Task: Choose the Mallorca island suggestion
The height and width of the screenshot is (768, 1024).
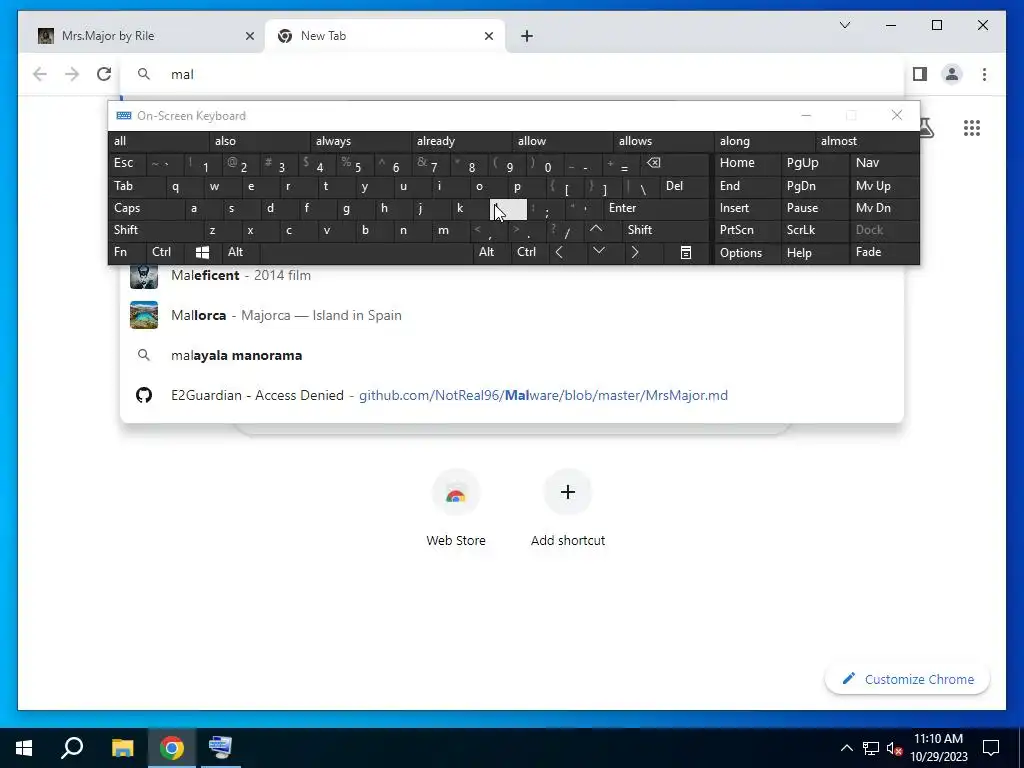Action: click(x=513, y=315)
